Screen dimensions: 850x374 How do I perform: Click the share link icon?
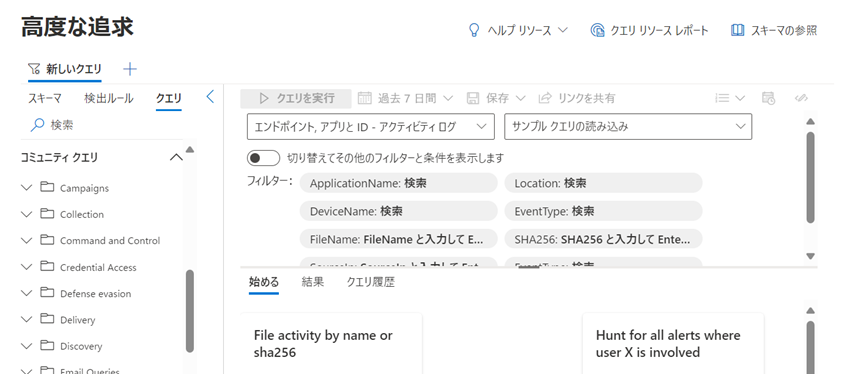[545, 98]
